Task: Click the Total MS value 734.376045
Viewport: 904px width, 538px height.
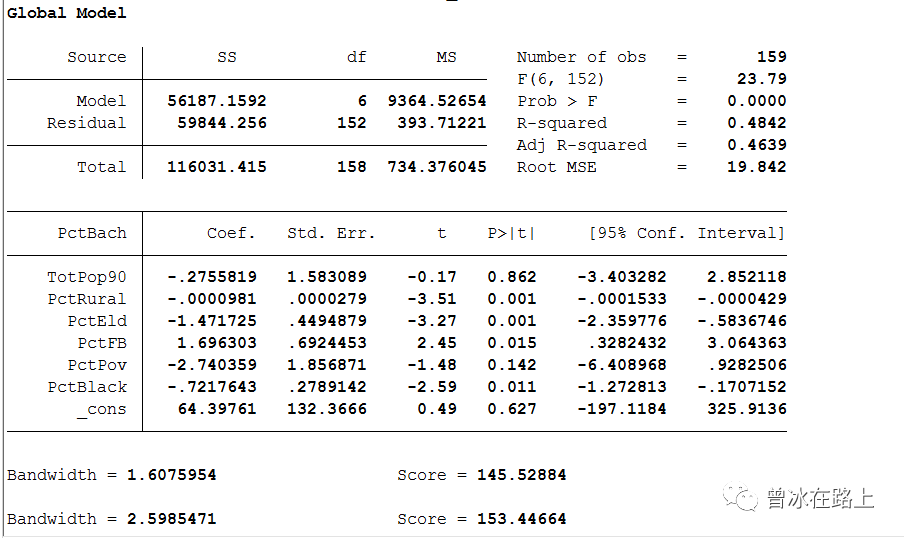Action: tap(436, 167)
